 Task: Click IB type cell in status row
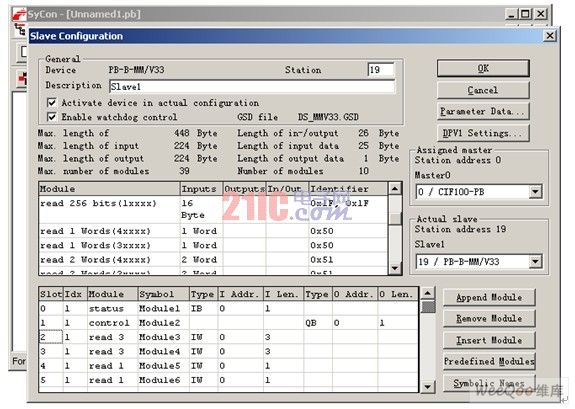(204, 308)
